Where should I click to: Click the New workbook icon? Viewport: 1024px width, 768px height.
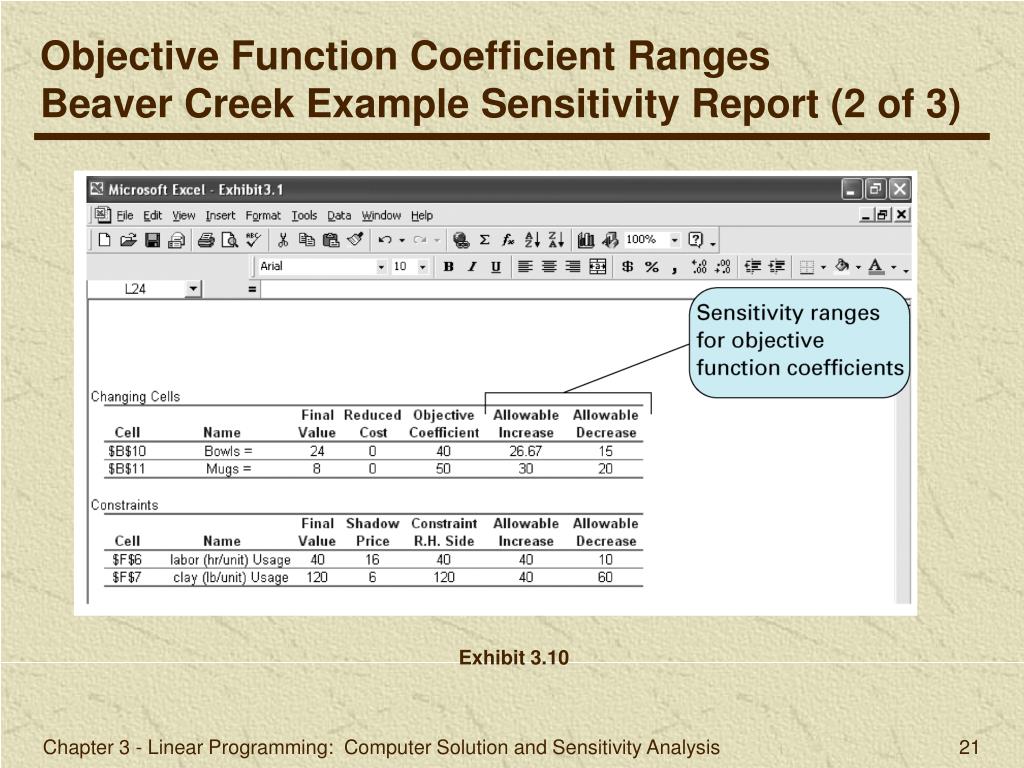pyautogui.click(x=104, y=240)
